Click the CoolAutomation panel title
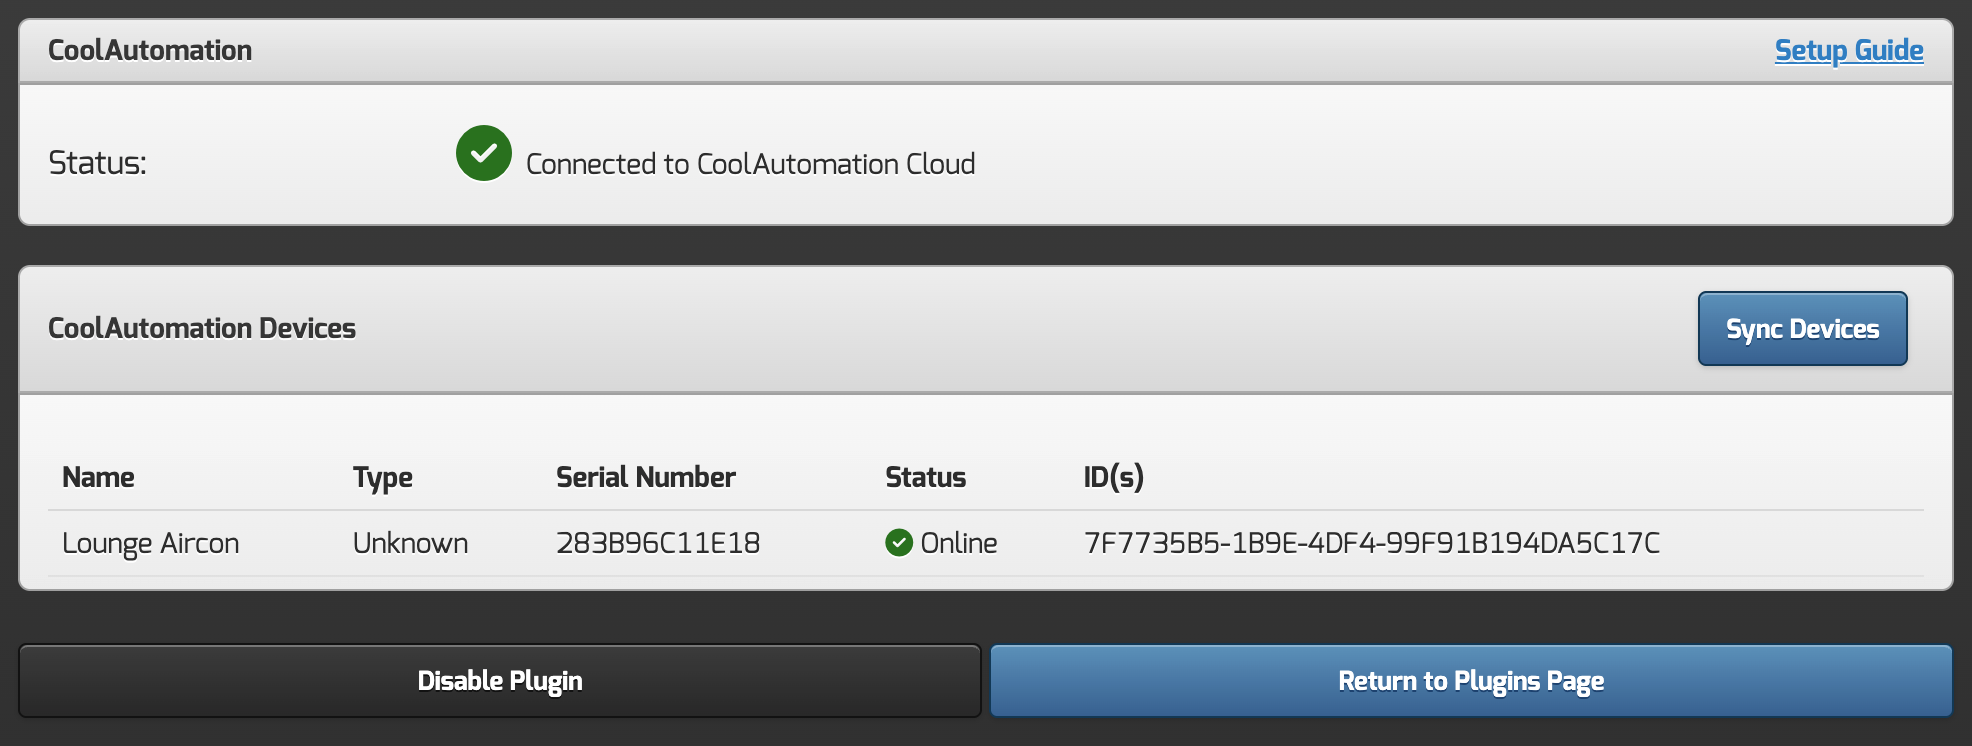The height and width of the screenshot is (746, 1972). tap(150, 50)
